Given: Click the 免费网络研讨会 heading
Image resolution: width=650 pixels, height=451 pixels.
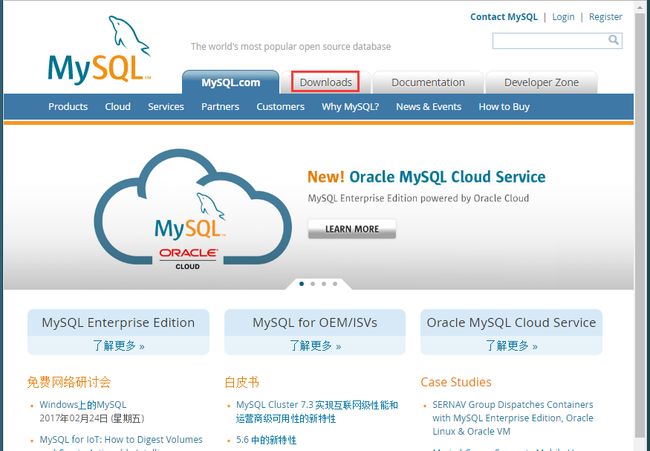Looking at the screenshot, I should pos(69,382).
